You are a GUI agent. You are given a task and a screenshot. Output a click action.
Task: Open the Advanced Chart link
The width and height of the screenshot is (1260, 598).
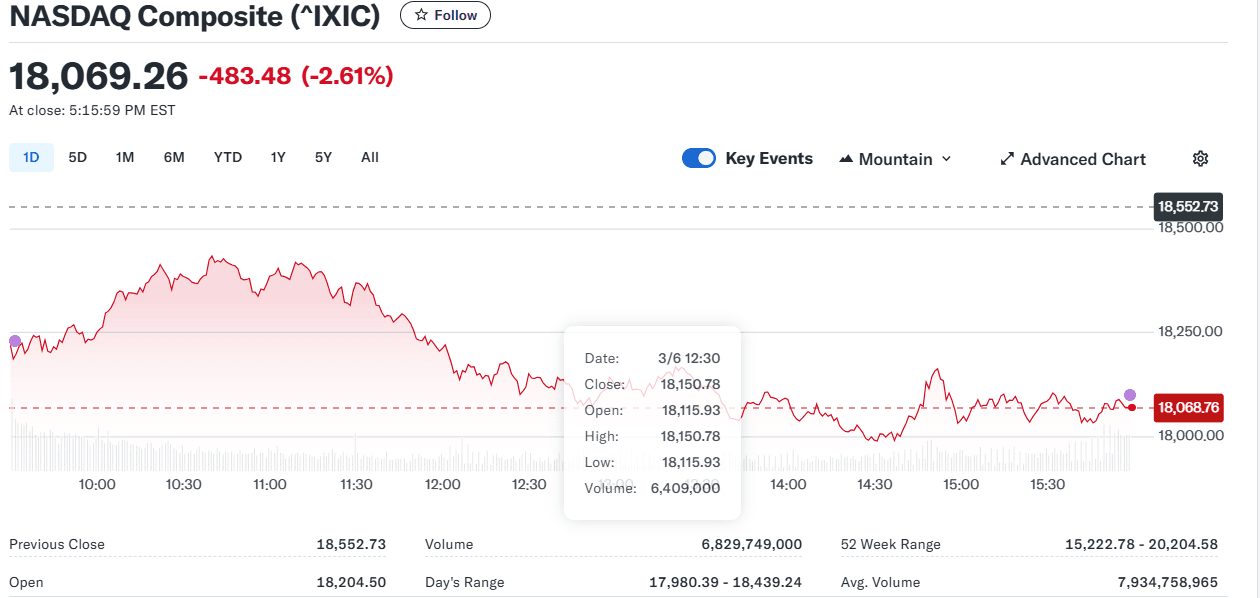point(1073,159)
